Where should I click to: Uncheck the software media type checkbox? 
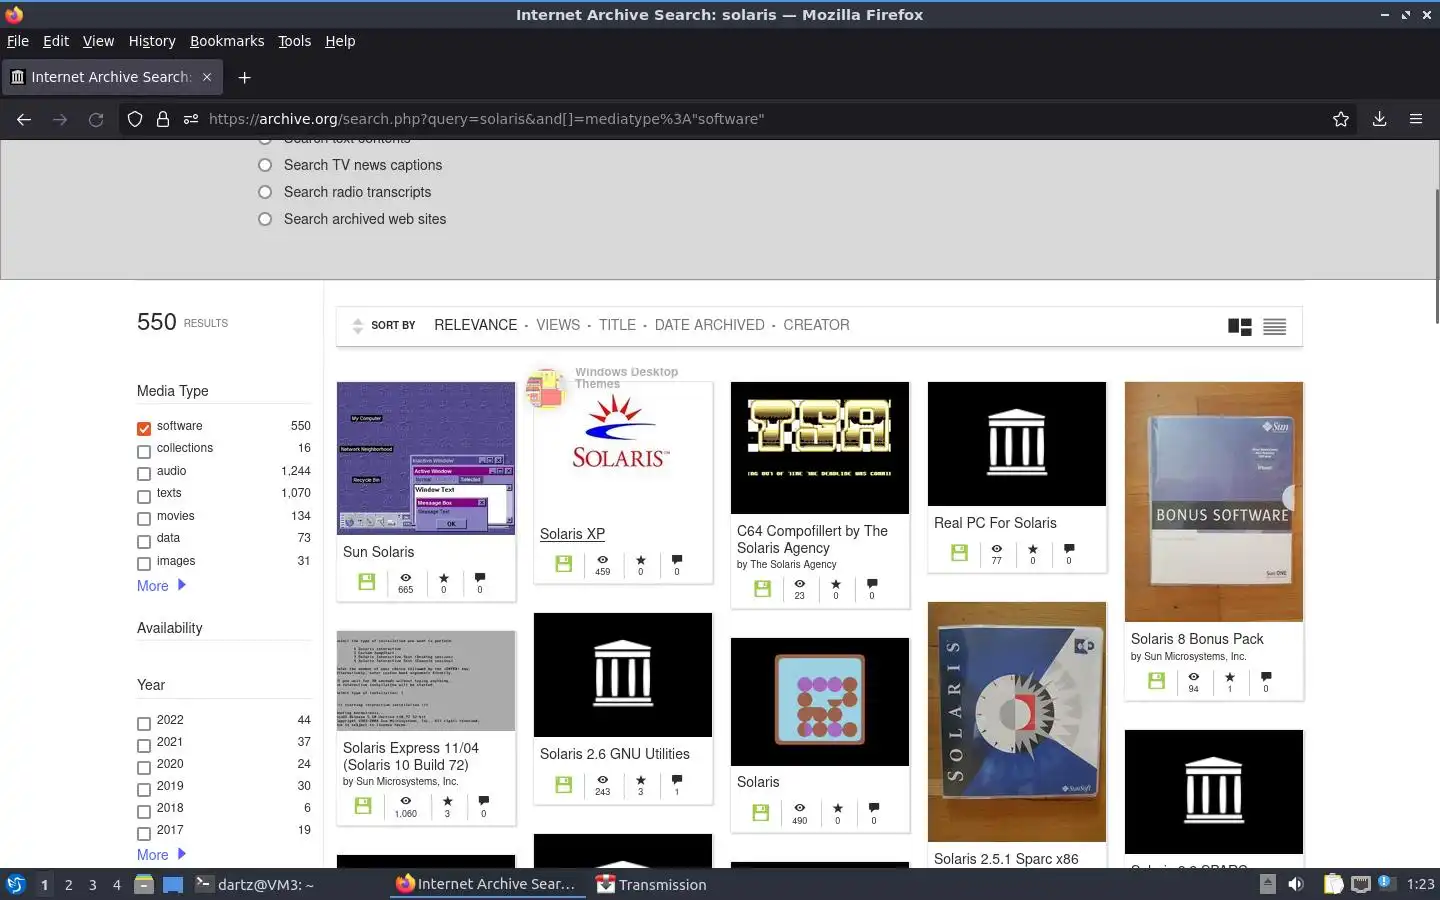144,428
